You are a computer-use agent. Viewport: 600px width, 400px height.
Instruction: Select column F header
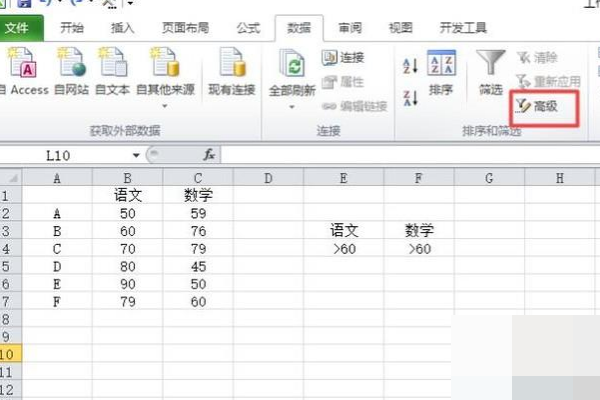tap(419, 178)
